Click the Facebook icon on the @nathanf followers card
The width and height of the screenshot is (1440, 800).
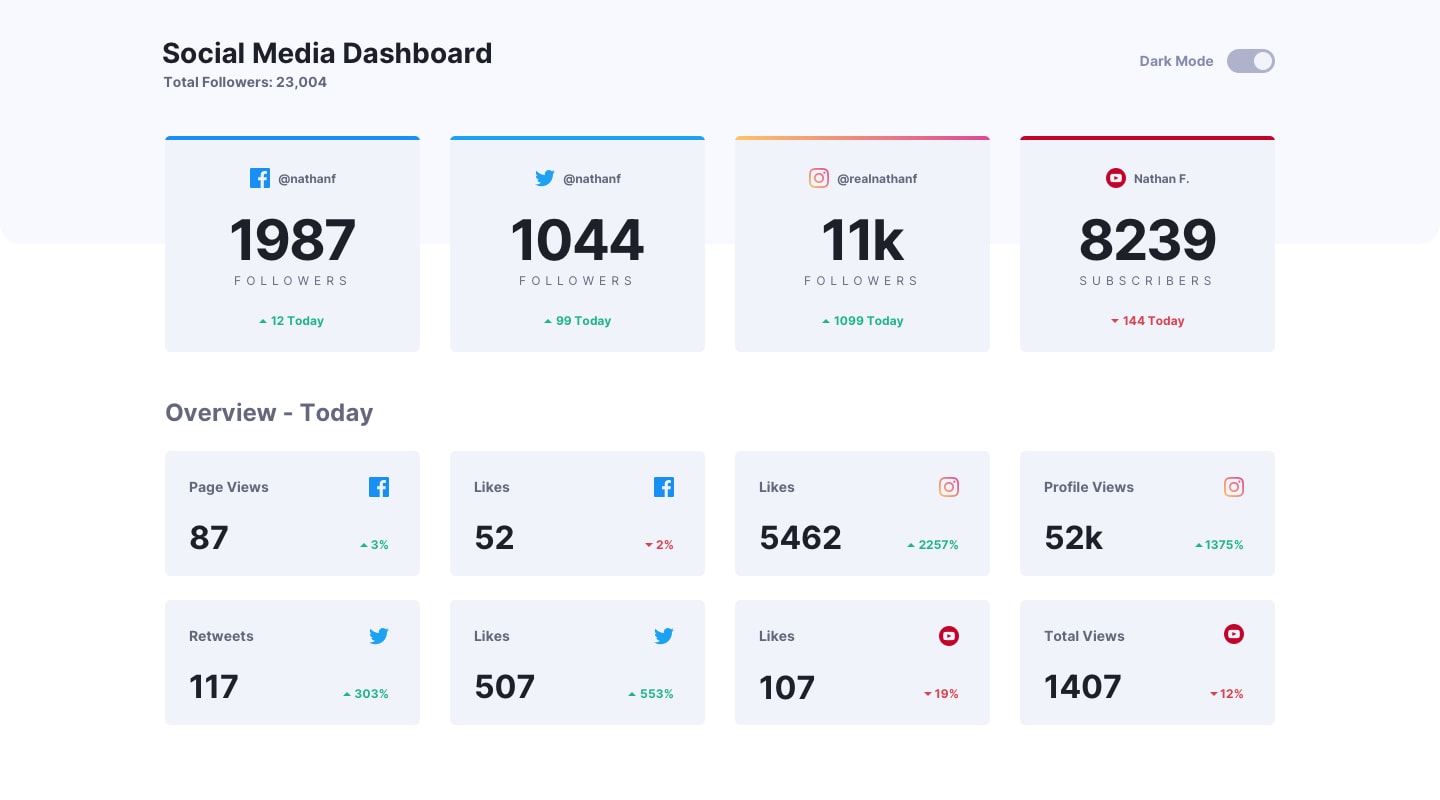tap(260, 178)
